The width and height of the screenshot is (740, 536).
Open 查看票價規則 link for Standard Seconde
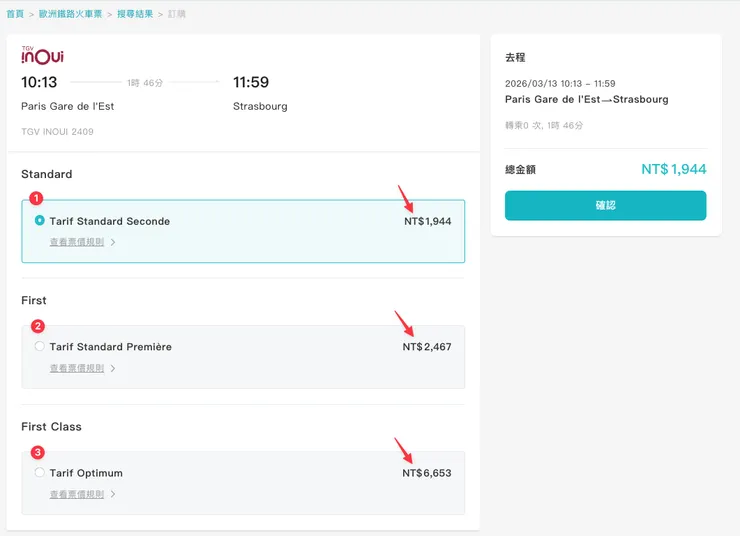[x=77, y=242]
